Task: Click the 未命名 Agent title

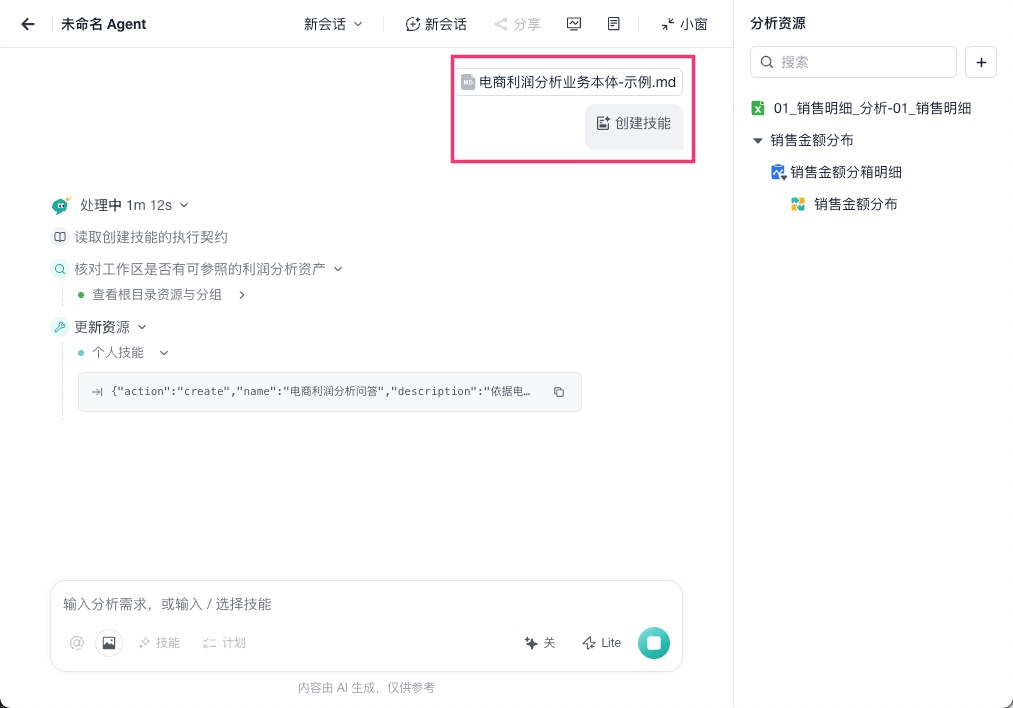Action: tap(103, 25)
